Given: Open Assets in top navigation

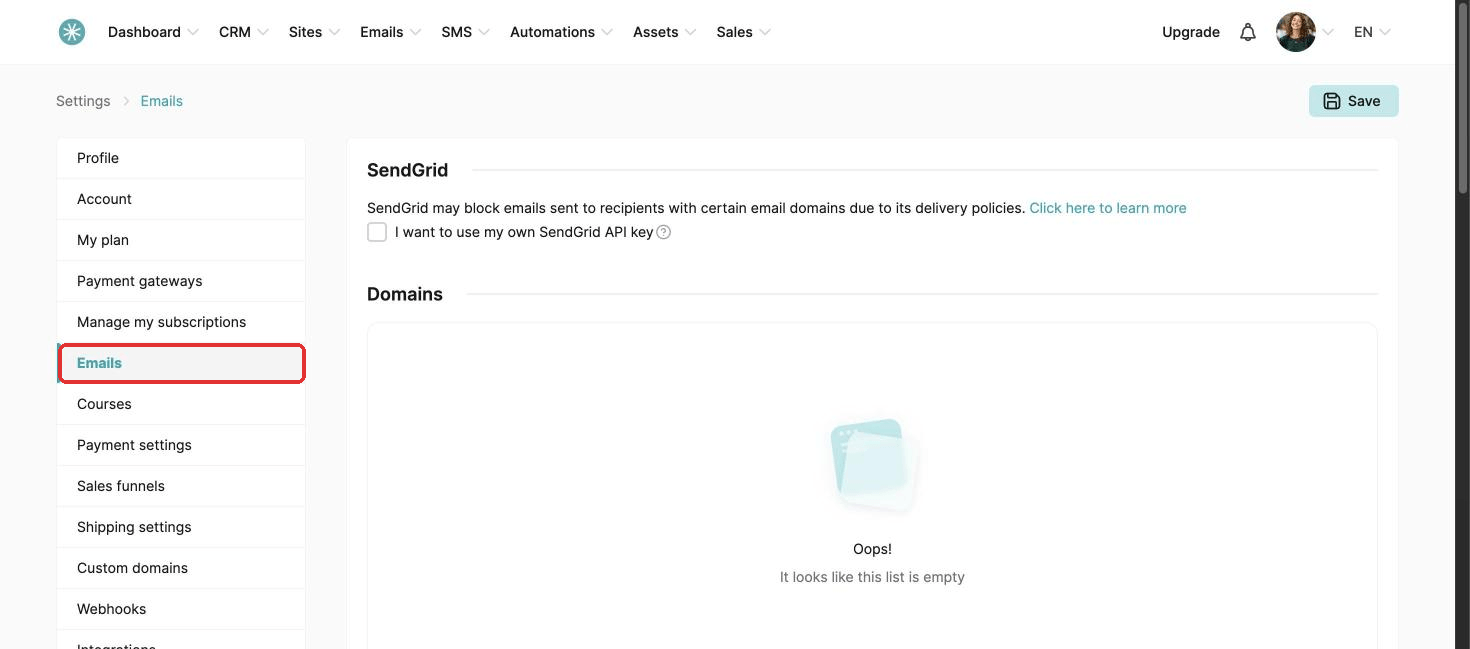Looking at the screenshot, I should 655,32.
